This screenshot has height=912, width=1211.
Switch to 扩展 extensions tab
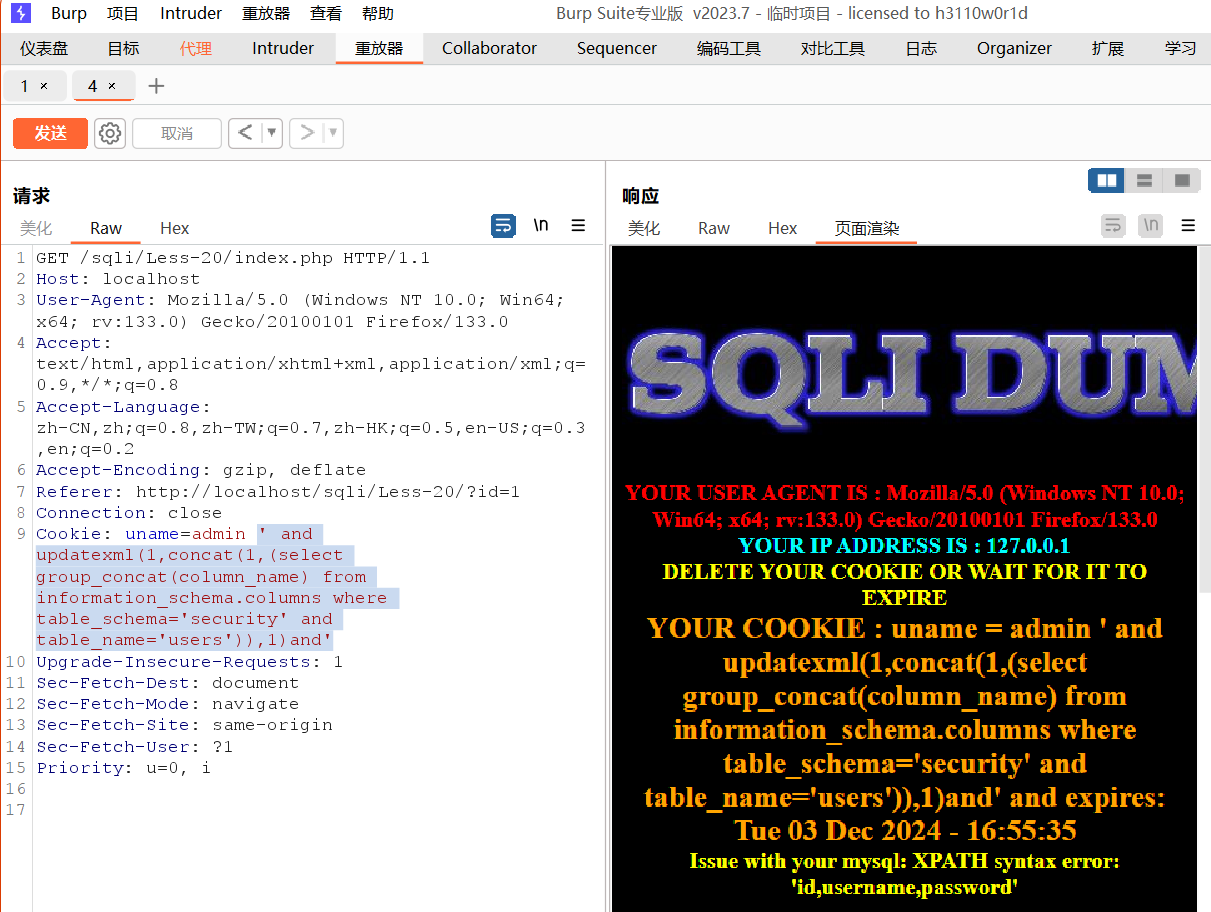(1108, 48)
